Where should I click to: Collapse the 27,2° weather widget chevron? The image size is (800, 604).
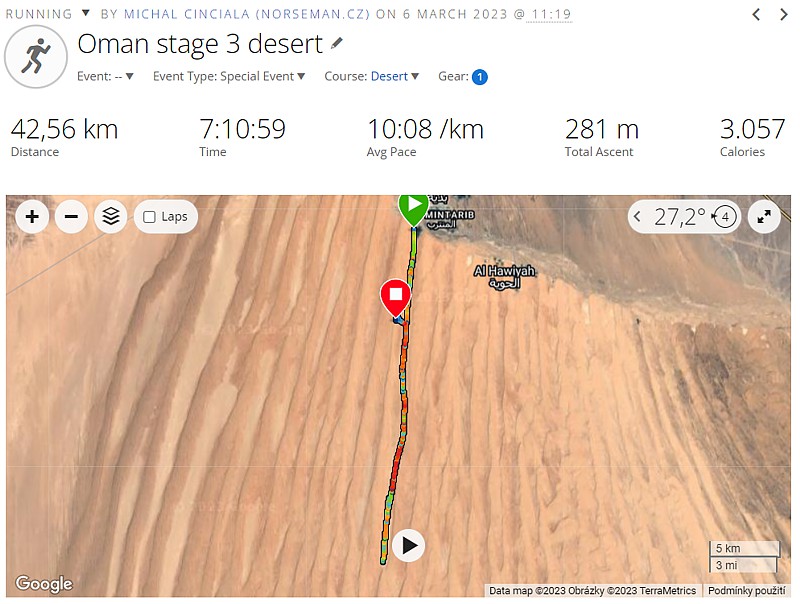[x=637, y=217]
